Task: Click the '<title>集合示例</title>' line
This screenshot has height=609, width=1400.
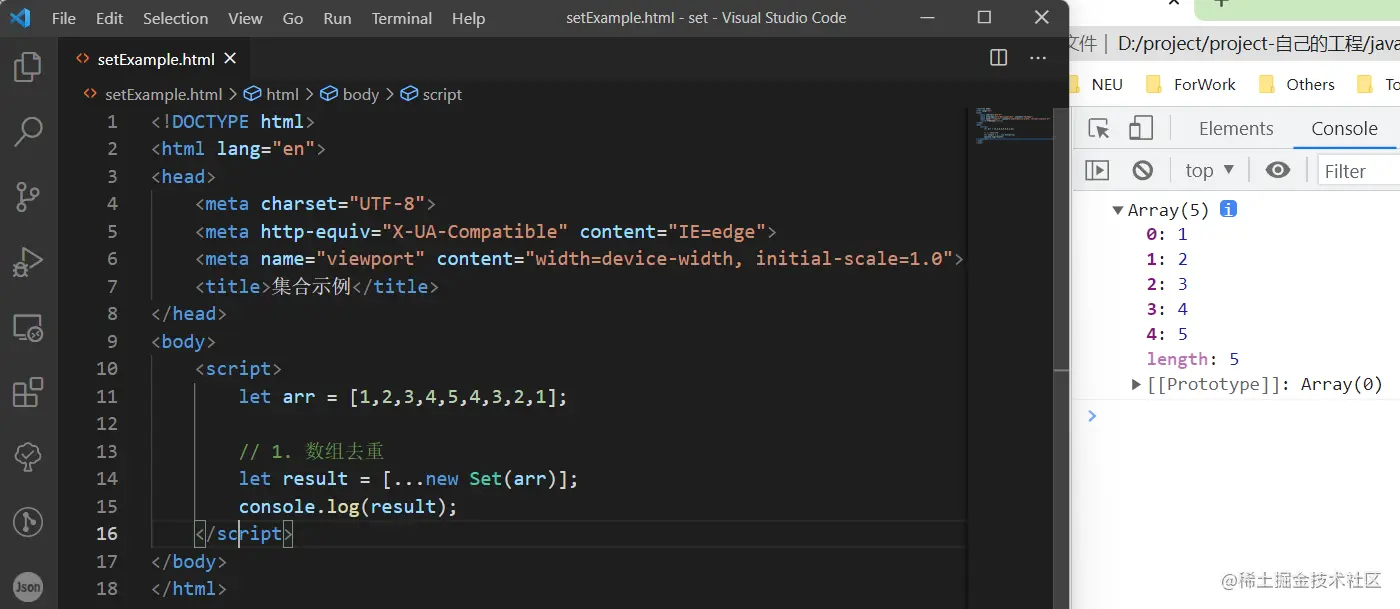Action: click(317, 286)
